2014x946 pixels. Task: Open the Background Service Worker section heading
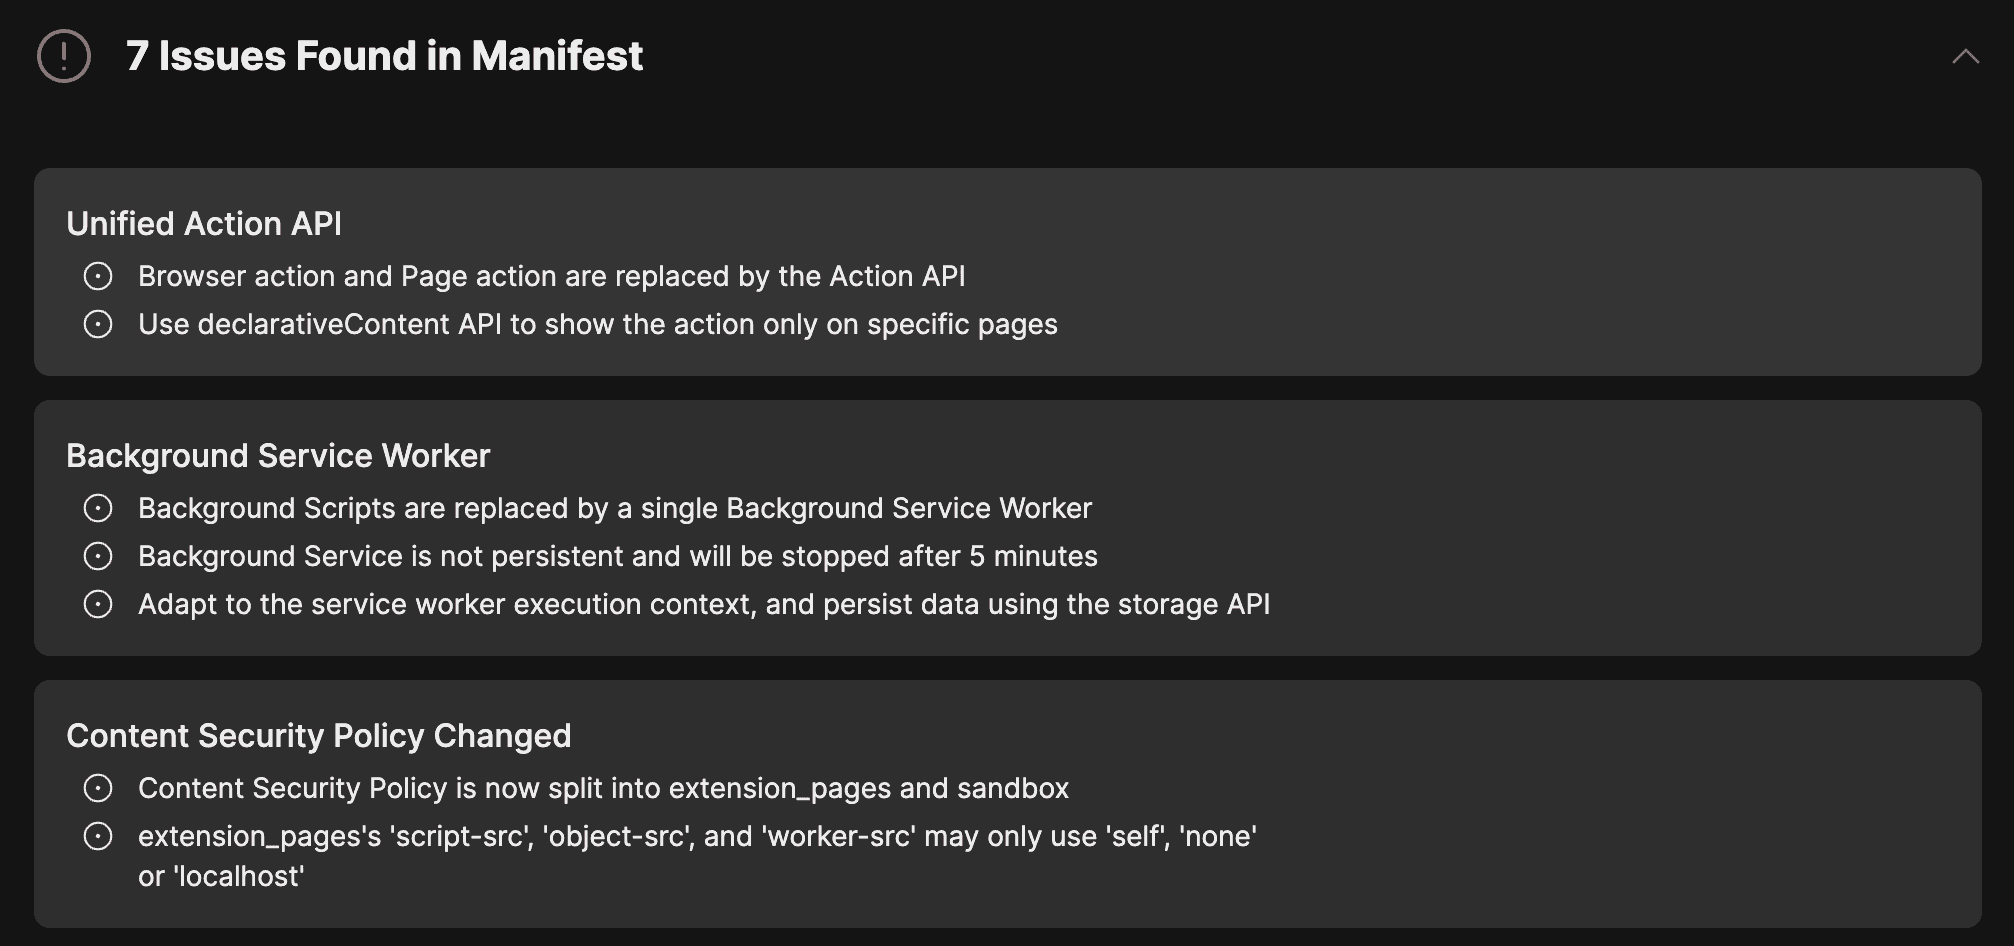point(278,456)
